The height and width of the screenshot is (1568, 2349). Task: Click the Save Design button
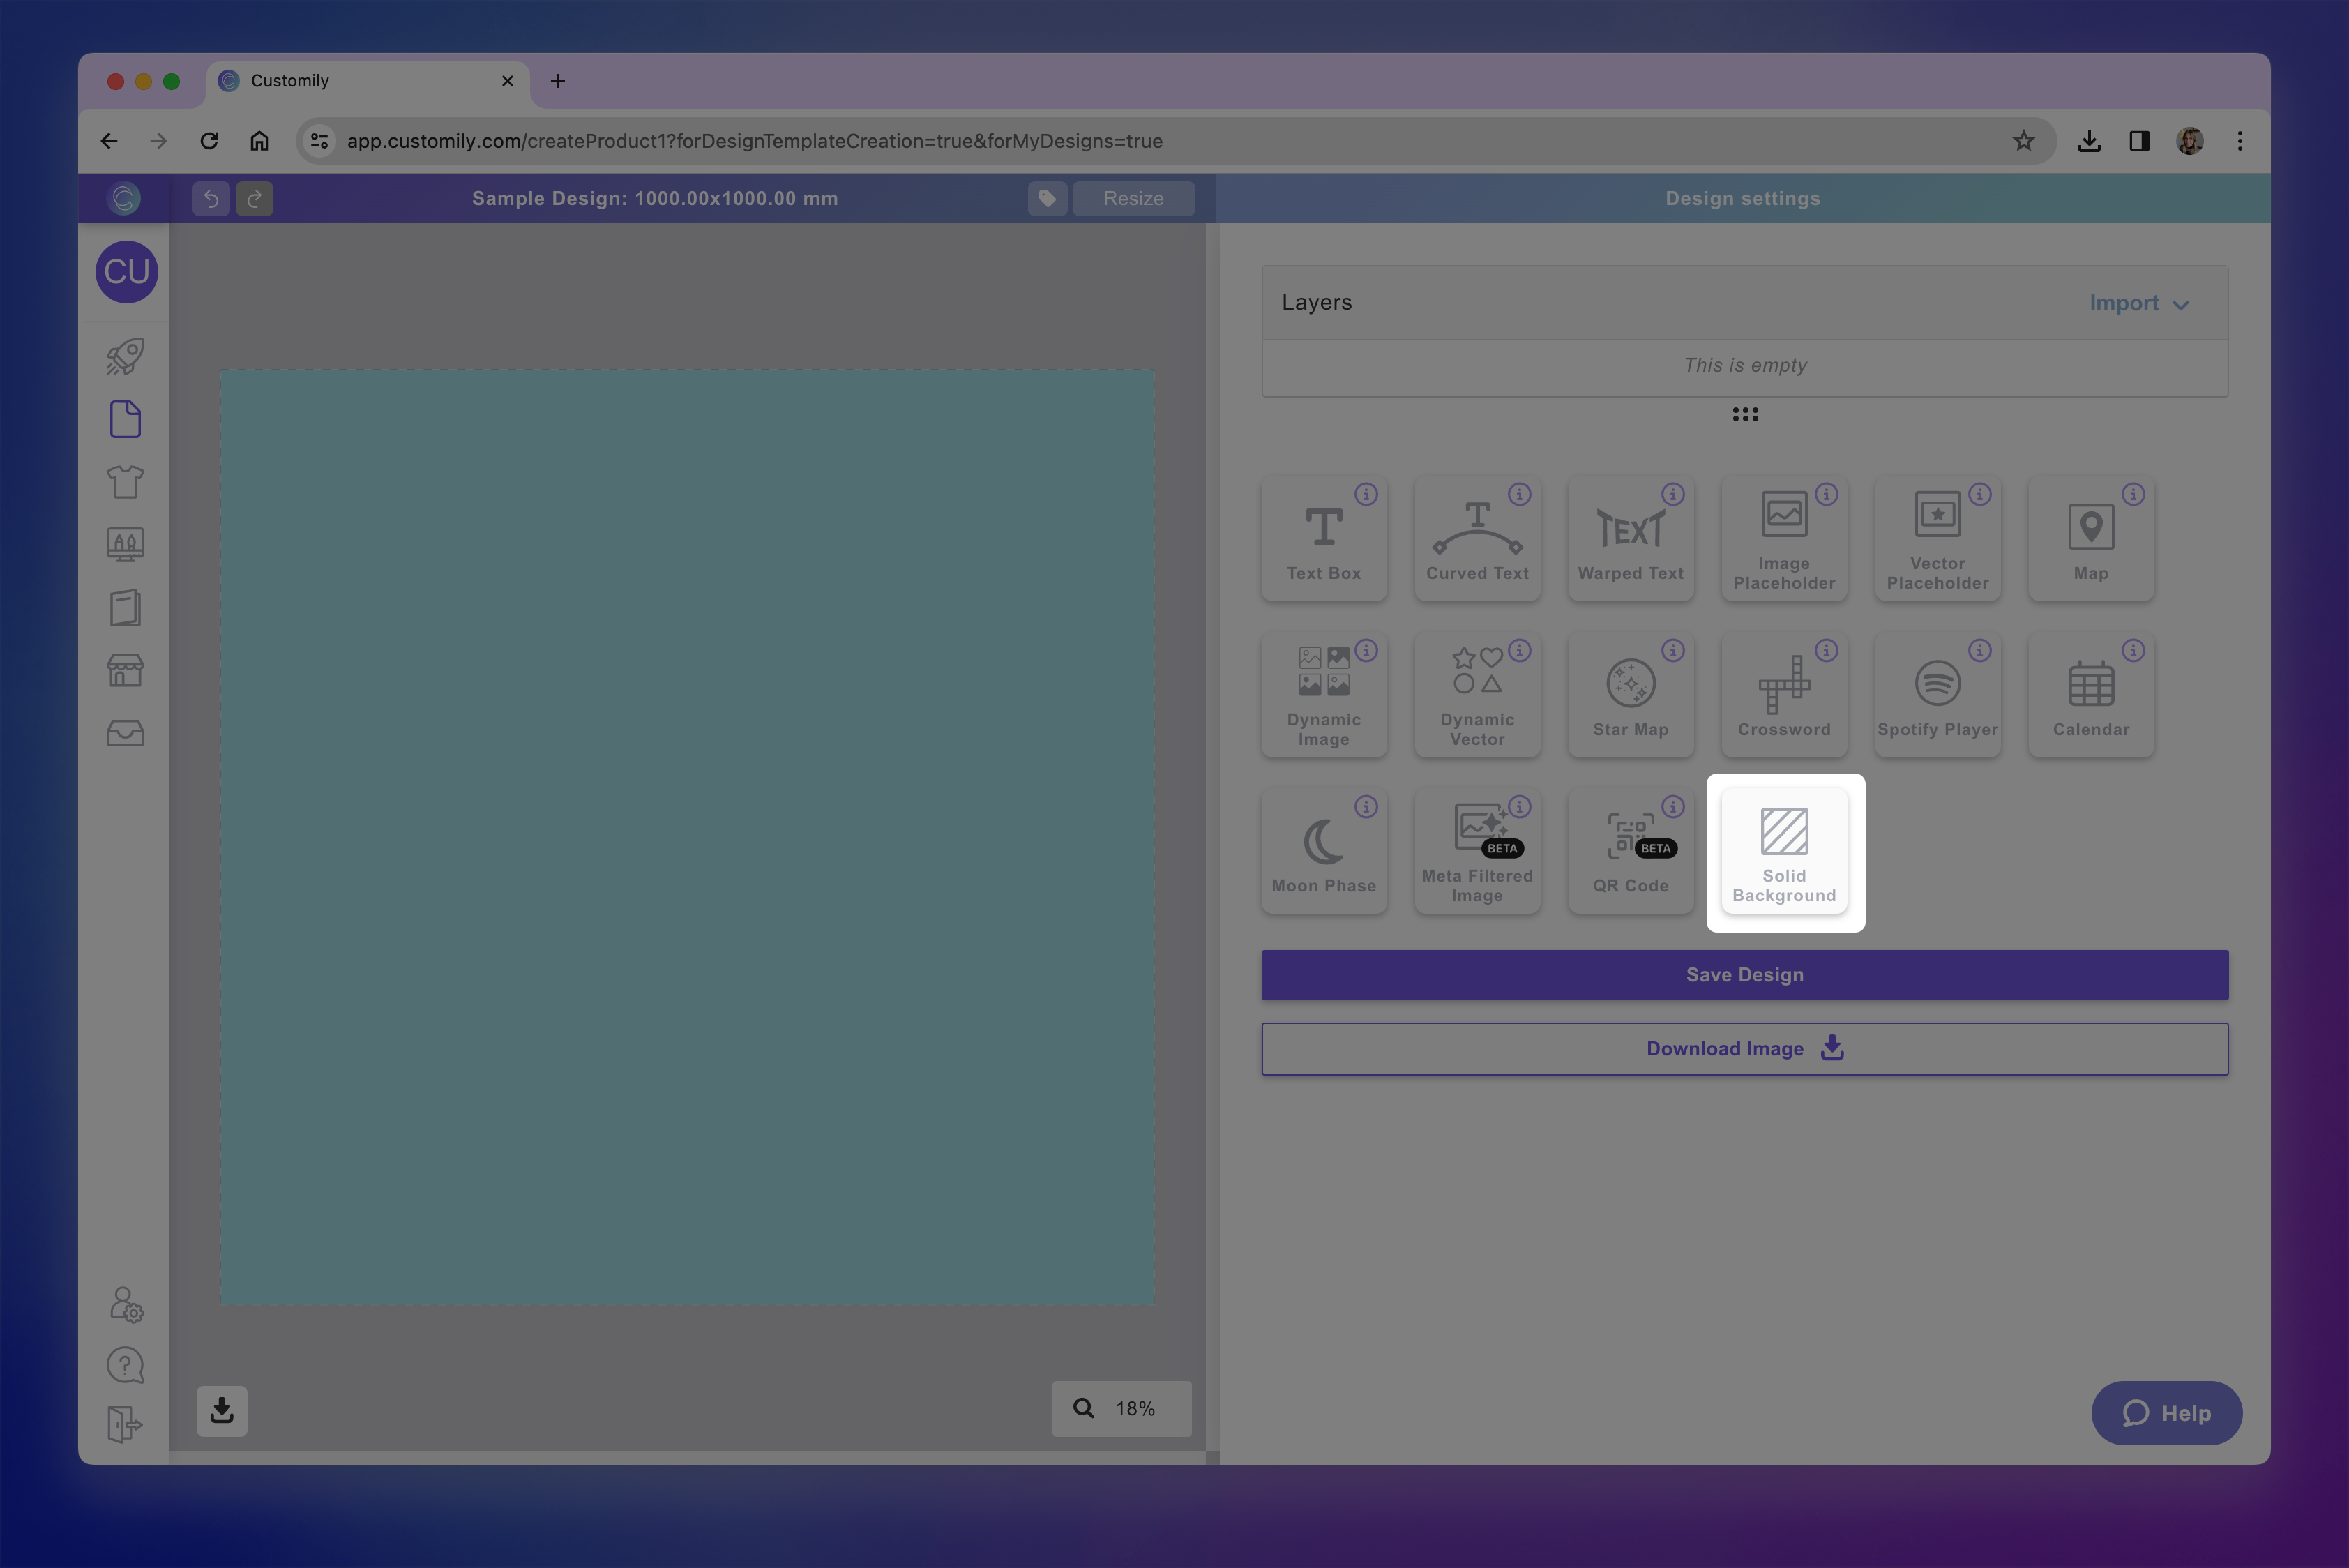tap(1744, 975)
